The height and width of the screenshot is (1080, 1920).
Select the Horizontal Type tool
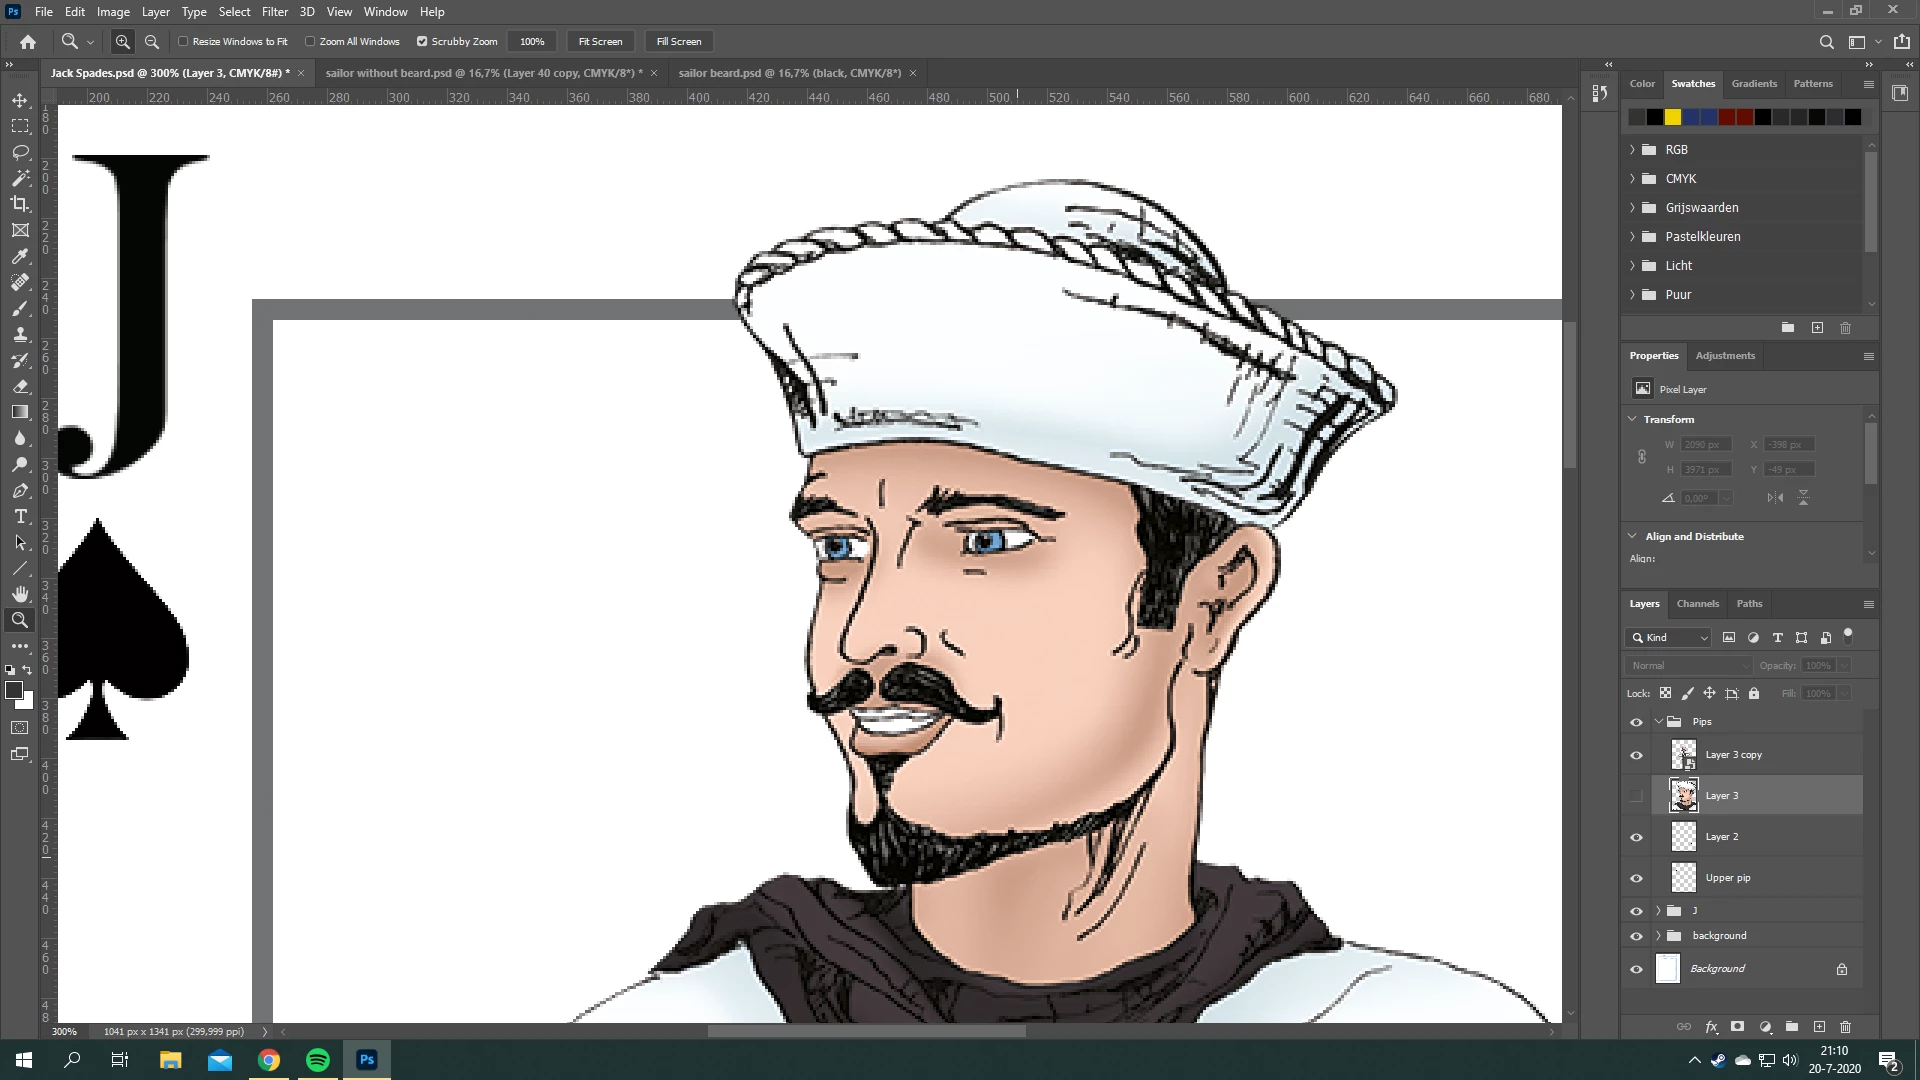click(20, 517)
